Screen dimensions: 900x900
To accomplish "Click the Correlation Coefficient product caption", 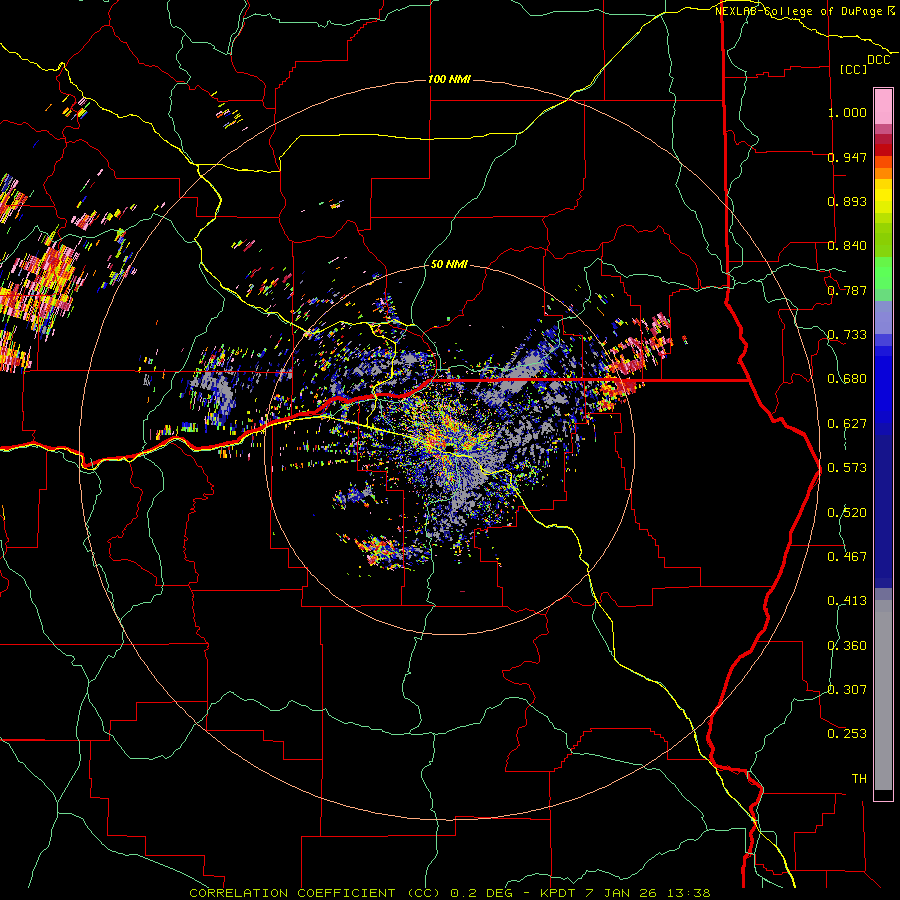I will [x=450, y=893].
